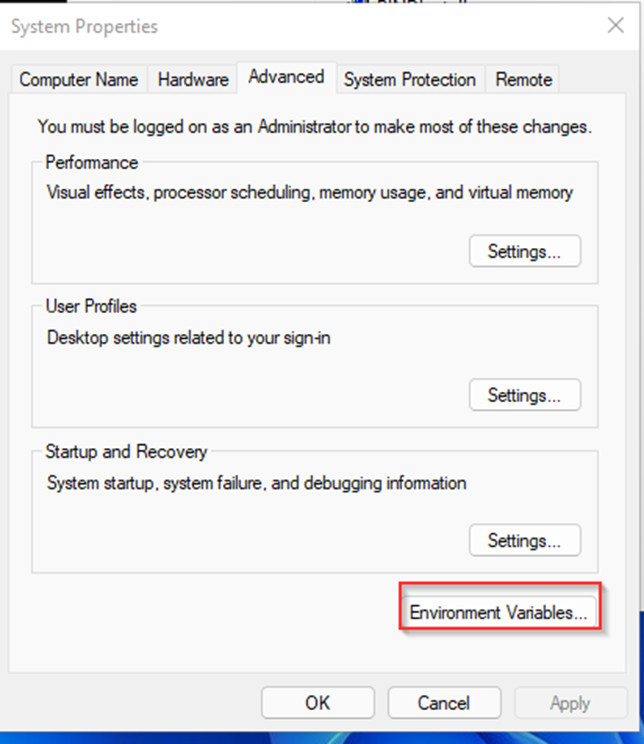Click the desktop settings sign-in description

(189, 338)
